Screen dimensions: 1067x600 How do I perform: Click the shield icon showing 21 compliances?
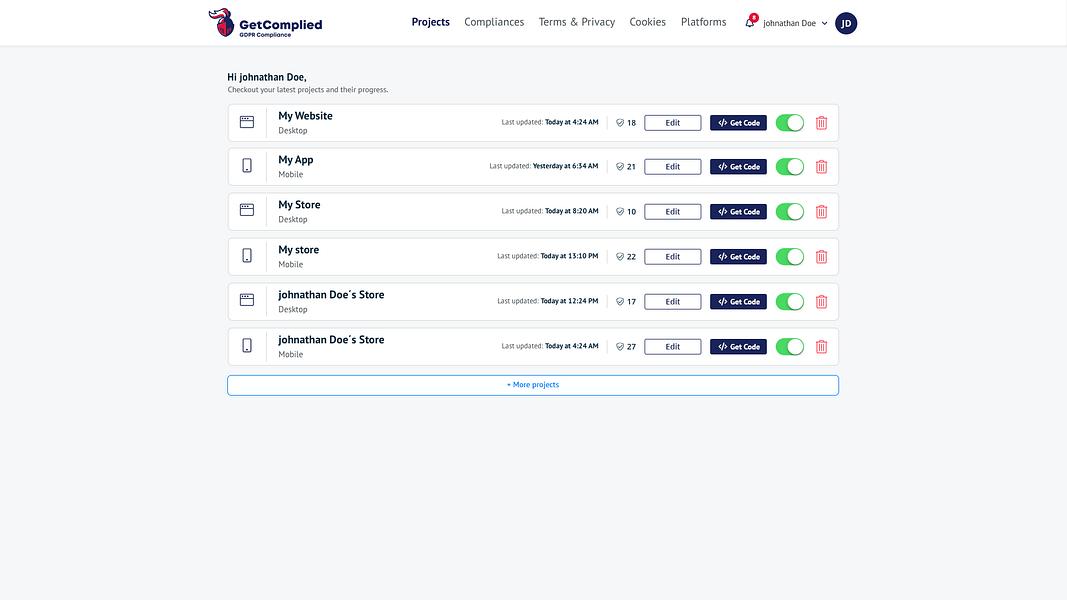coord(620,167)
